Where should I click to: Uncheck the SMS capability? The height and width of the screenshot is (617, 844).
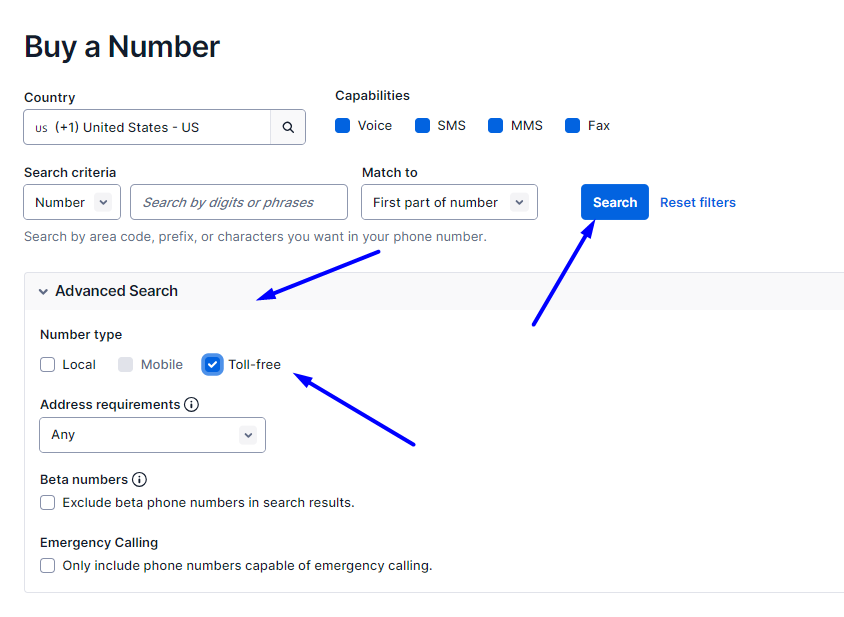[x=422, y=126]
